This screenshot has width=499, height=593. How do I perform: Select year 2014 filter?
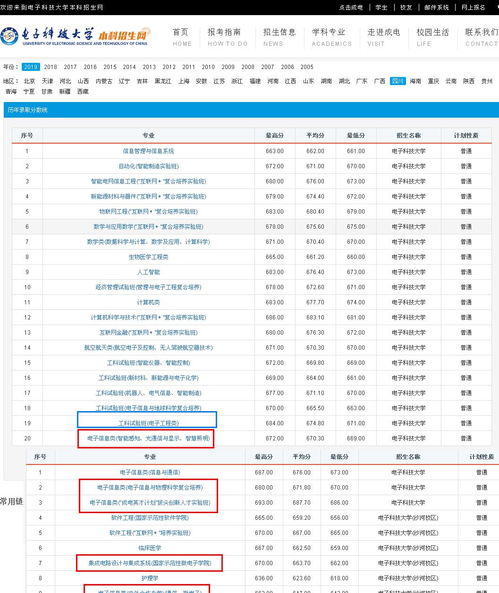click(x=129, y=67)
